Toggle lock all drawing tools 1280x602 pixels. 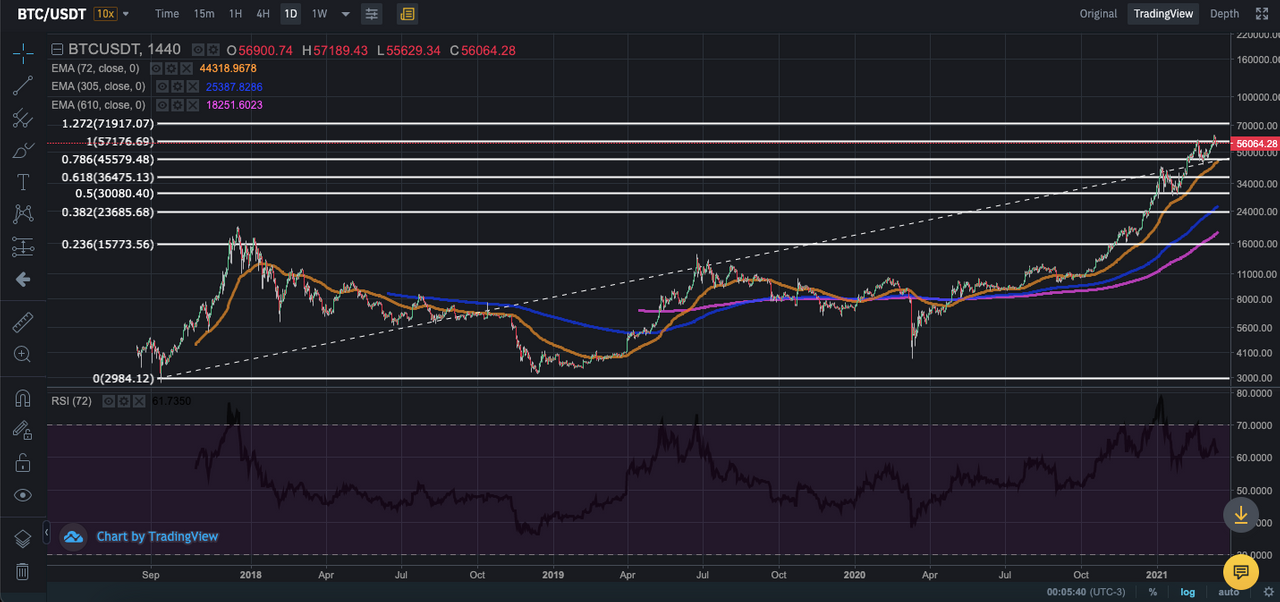coord(23,462)
